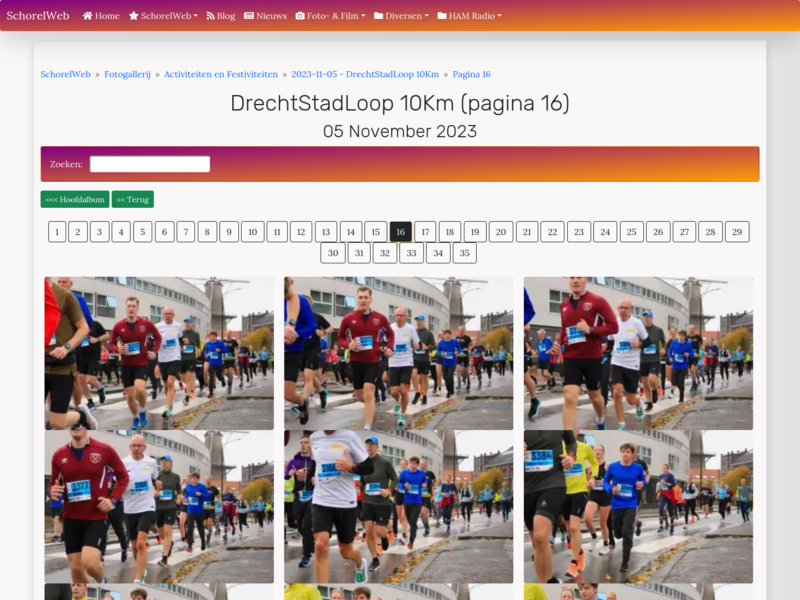Go to gallery page 10
The height and width of the screenshot is (600, 800).
click(x=253, y=232)
